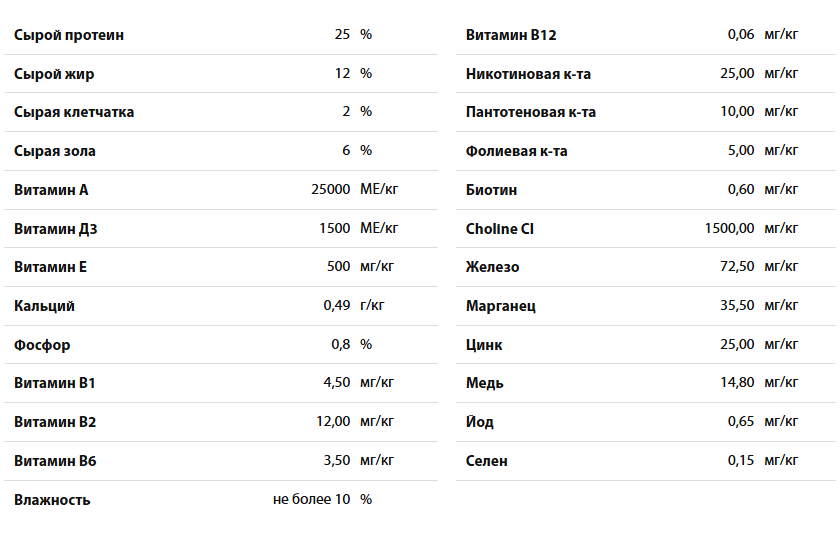Select the Сырой жир row label
The height and width of the screenshot is (539, 840).
(x=54, y=74)
